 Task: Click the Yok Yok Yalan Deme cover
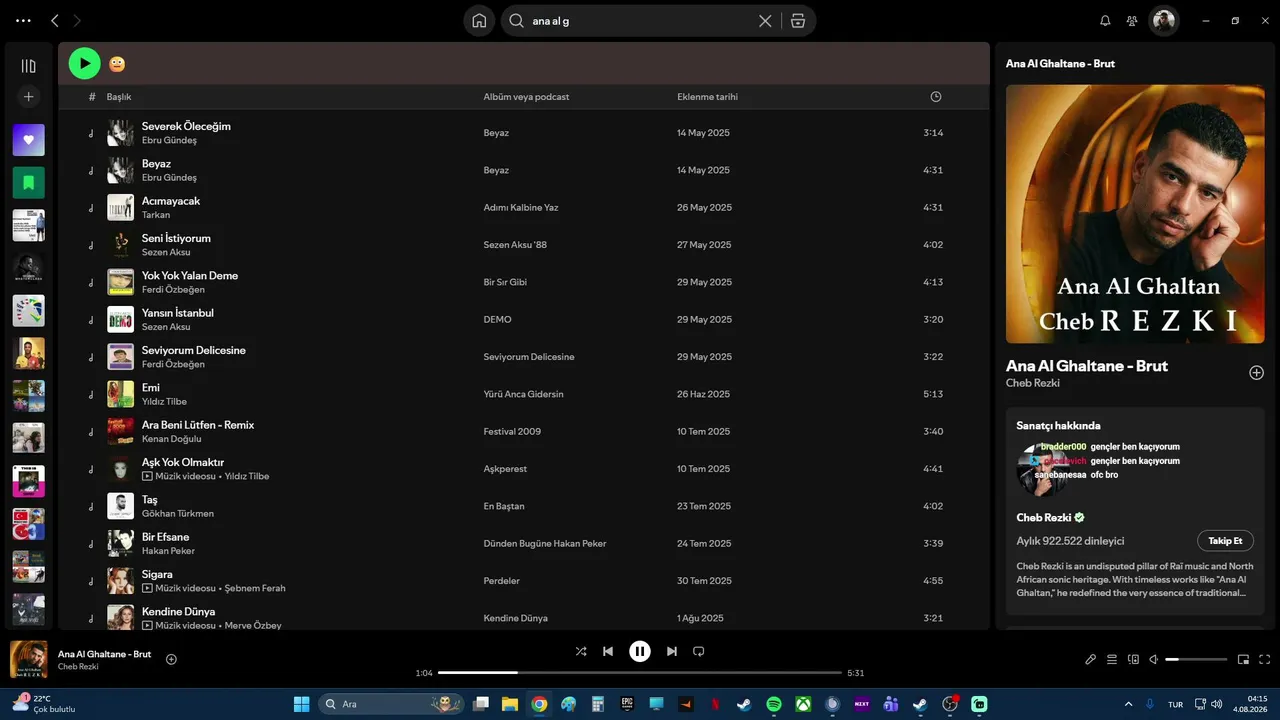point(120,282)
